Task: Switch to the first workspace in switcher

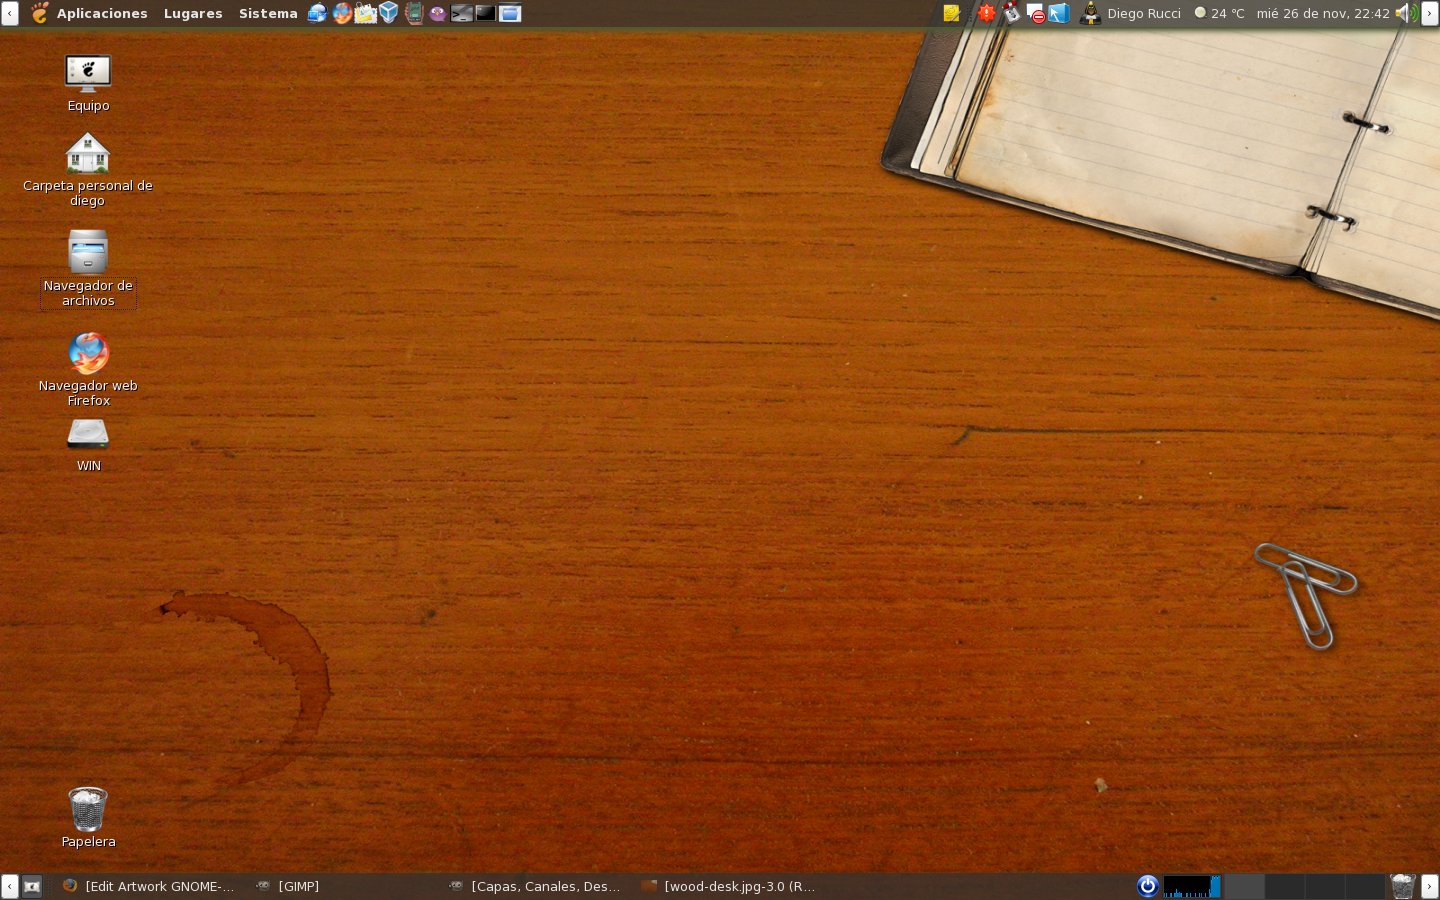Action: [x=1245, y=886]
